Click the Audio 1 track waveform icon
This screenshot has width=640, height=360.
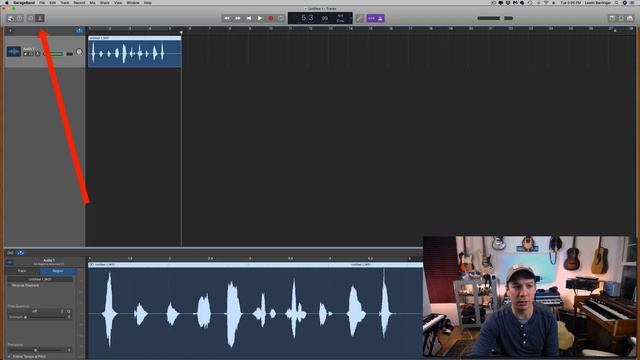(13, 52)
